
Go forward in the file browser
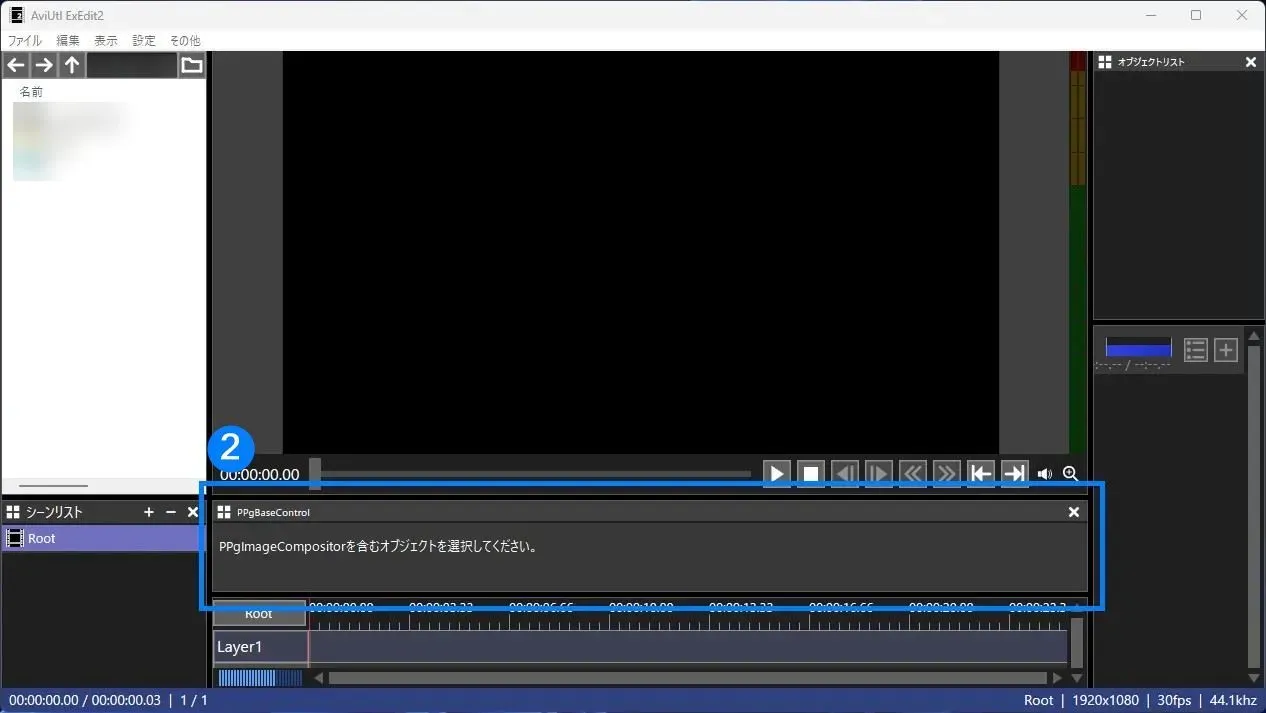click(x=44, y=66)
